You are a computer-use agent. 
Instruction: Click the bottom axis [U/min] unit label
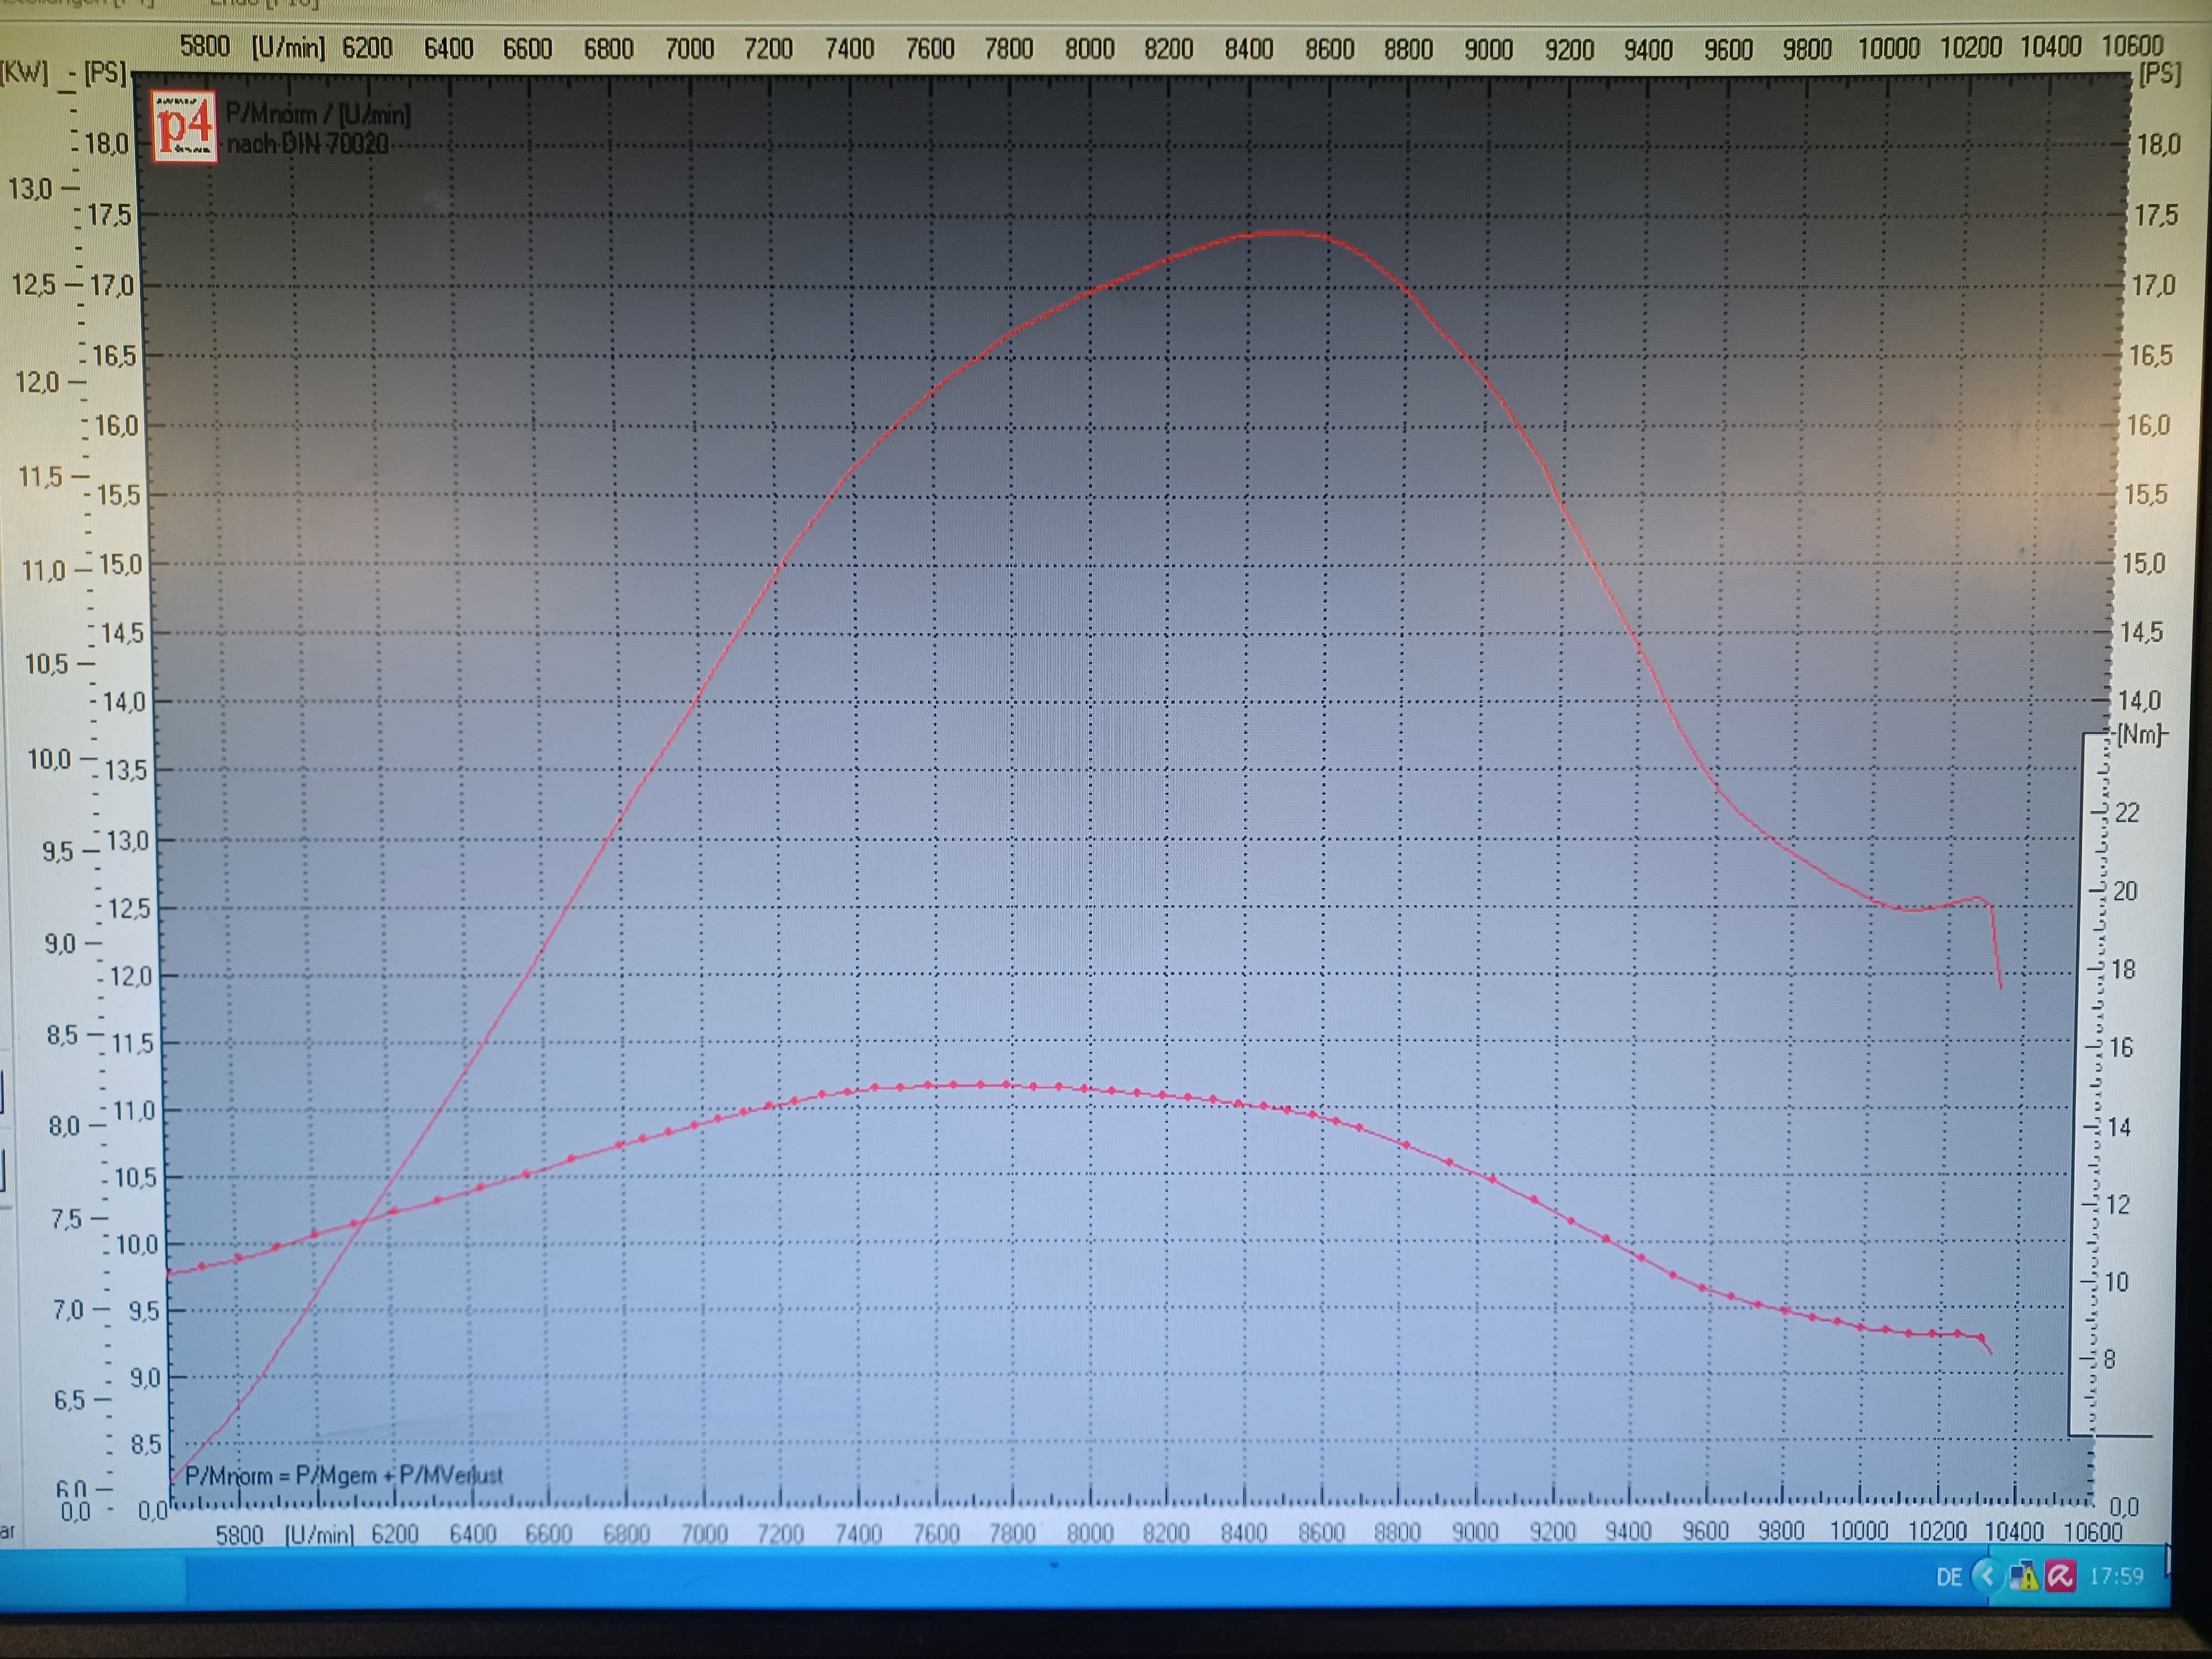319,1535
